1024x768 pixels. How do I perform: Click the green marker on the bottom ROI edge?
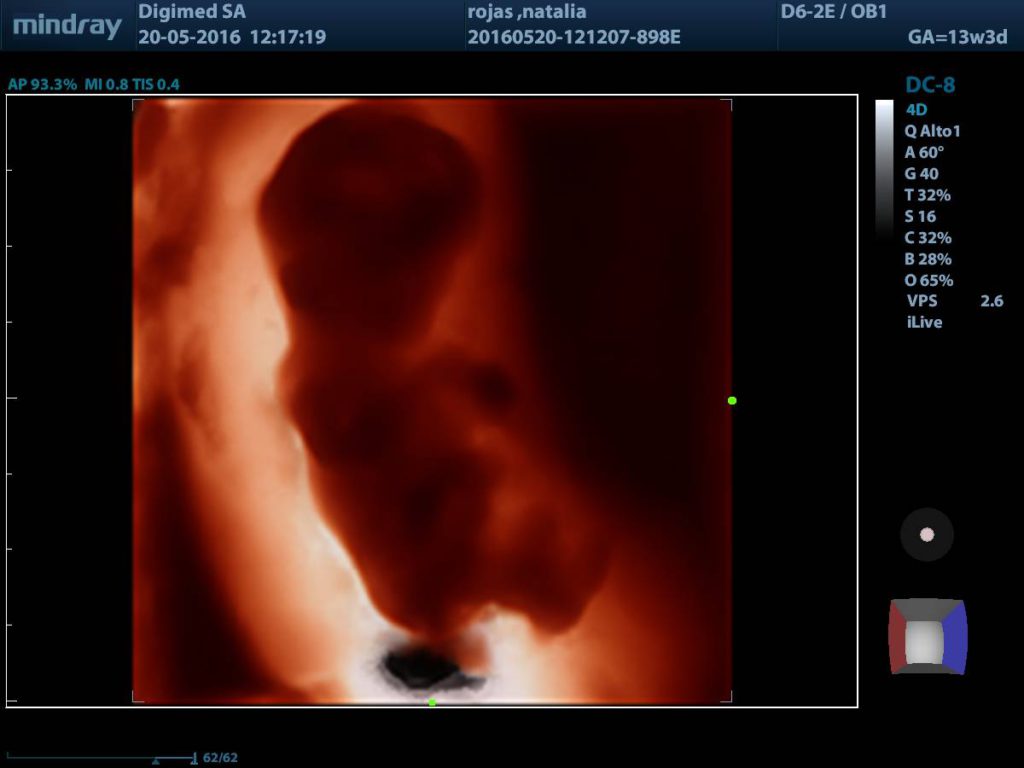click(432, 702)
